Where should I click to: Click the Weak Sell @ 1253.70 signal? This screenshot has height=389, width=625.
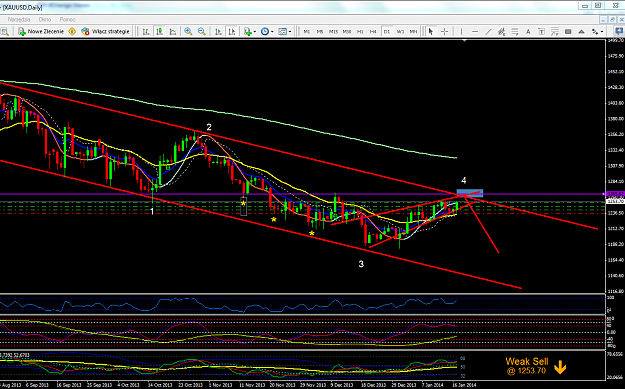pyautogui.click(x=535, y=366)
